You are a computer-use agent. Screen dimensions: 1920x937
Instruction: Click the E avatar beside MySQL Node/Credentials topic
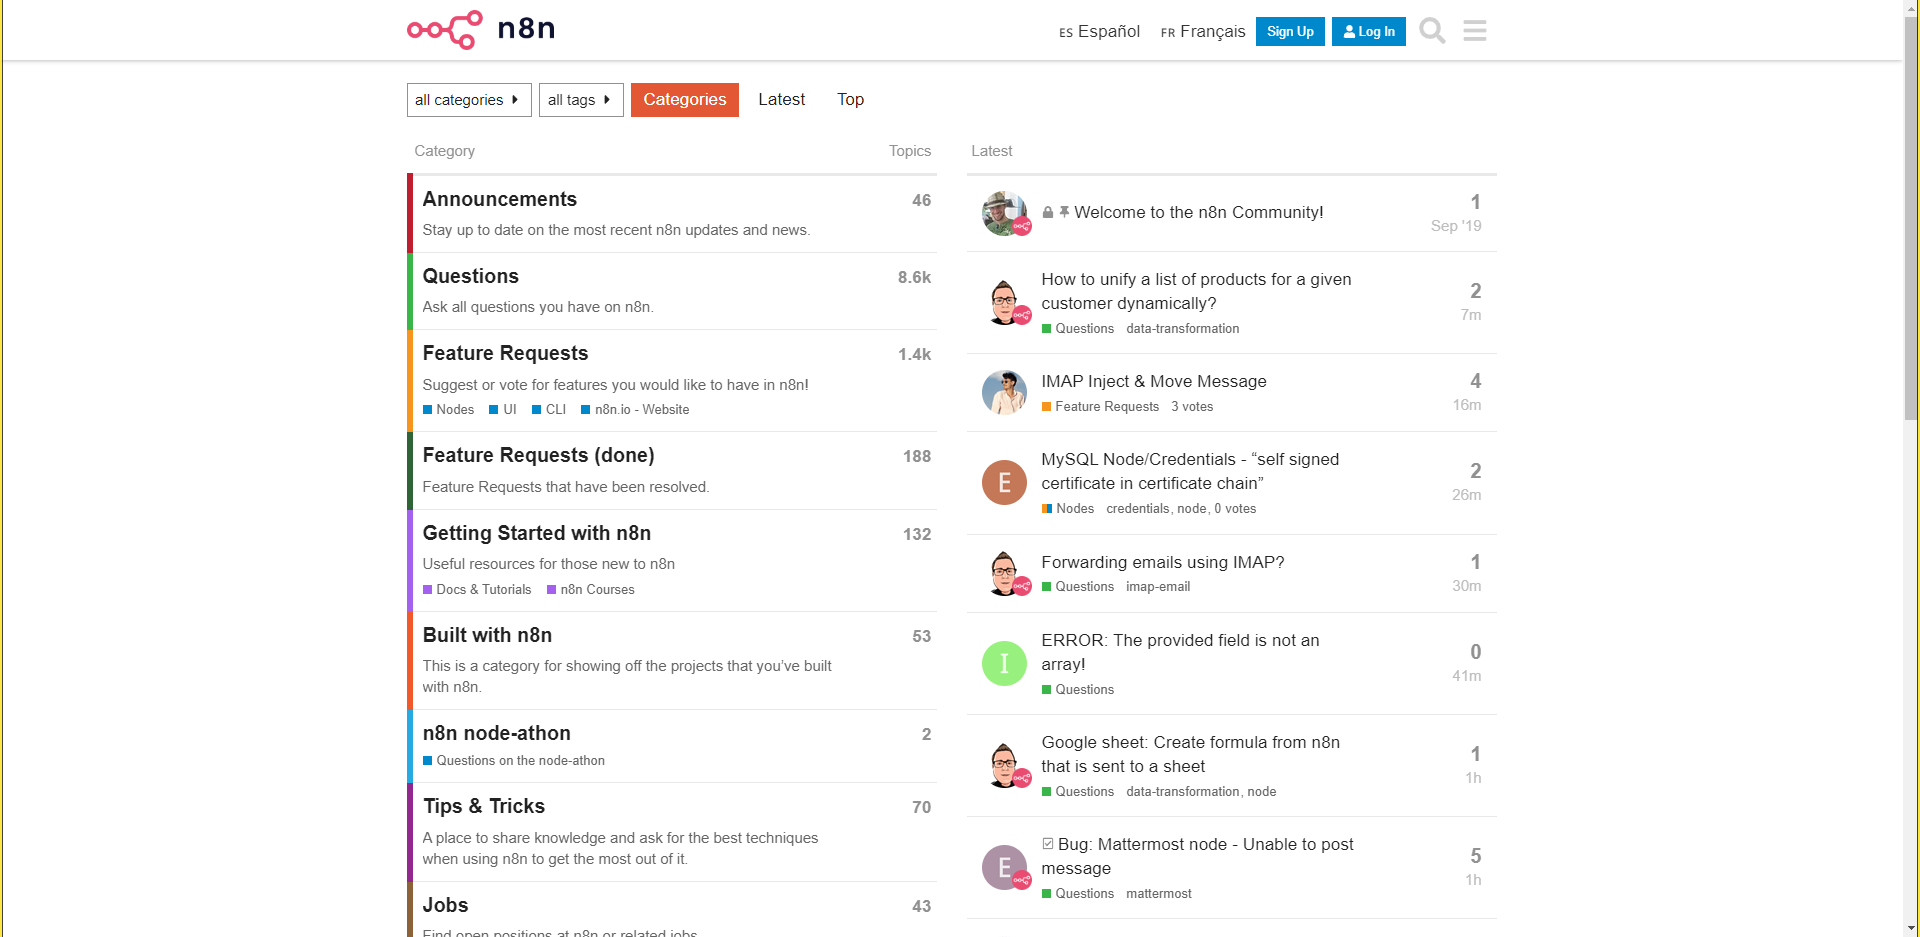click(x=1004, y=483)
